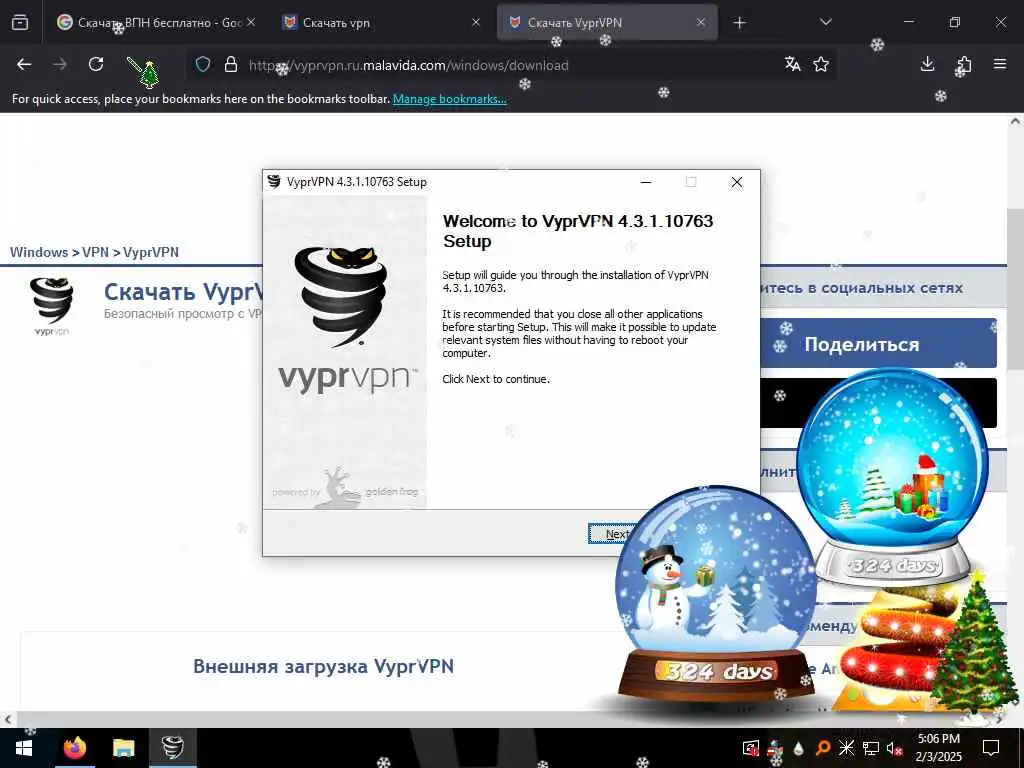
Task: Click the horizontal scrollbar left arrow
Action: 7,719
